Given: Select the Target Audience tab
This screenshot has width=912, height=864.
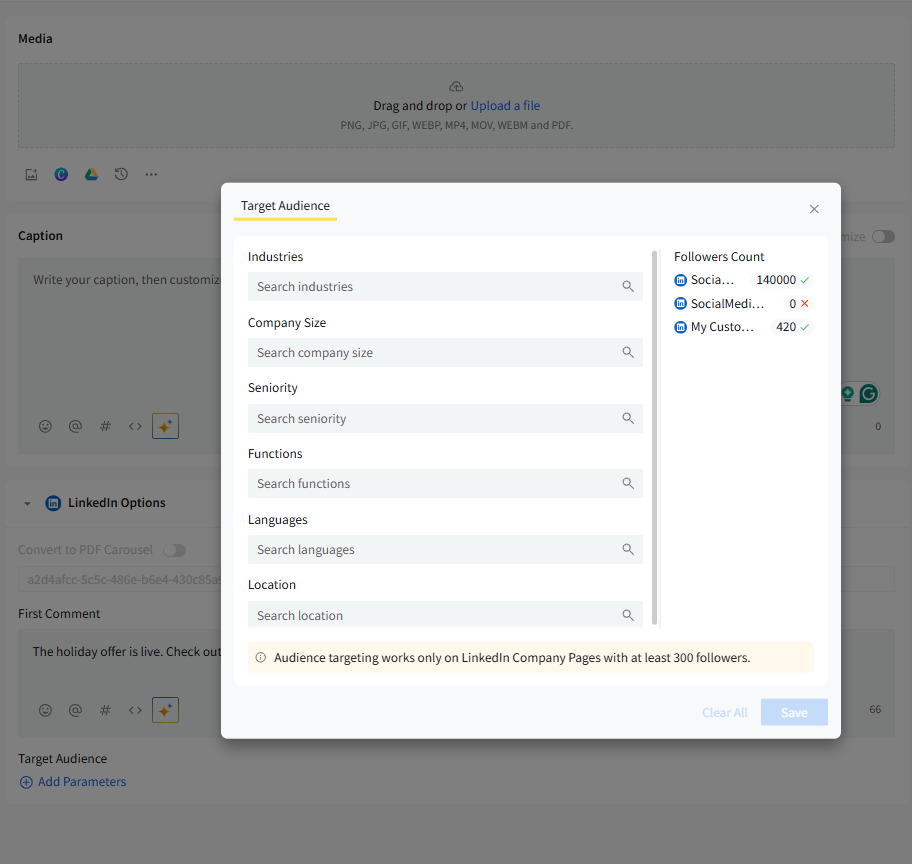Looking at the screenshot, I should coord(285,206).
